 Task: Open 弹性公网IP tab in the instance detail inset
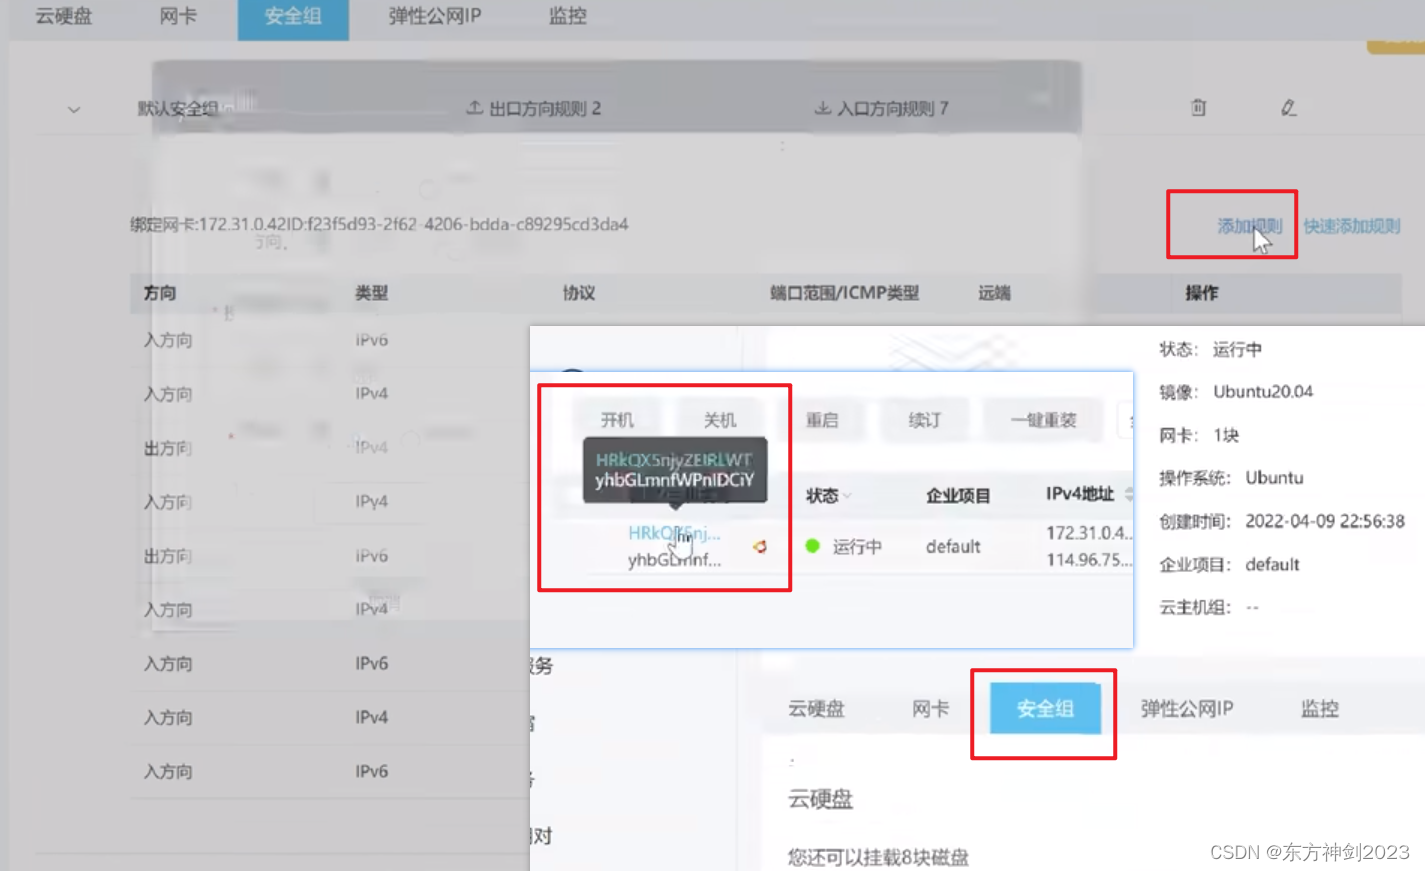(x=1187, y=709)
